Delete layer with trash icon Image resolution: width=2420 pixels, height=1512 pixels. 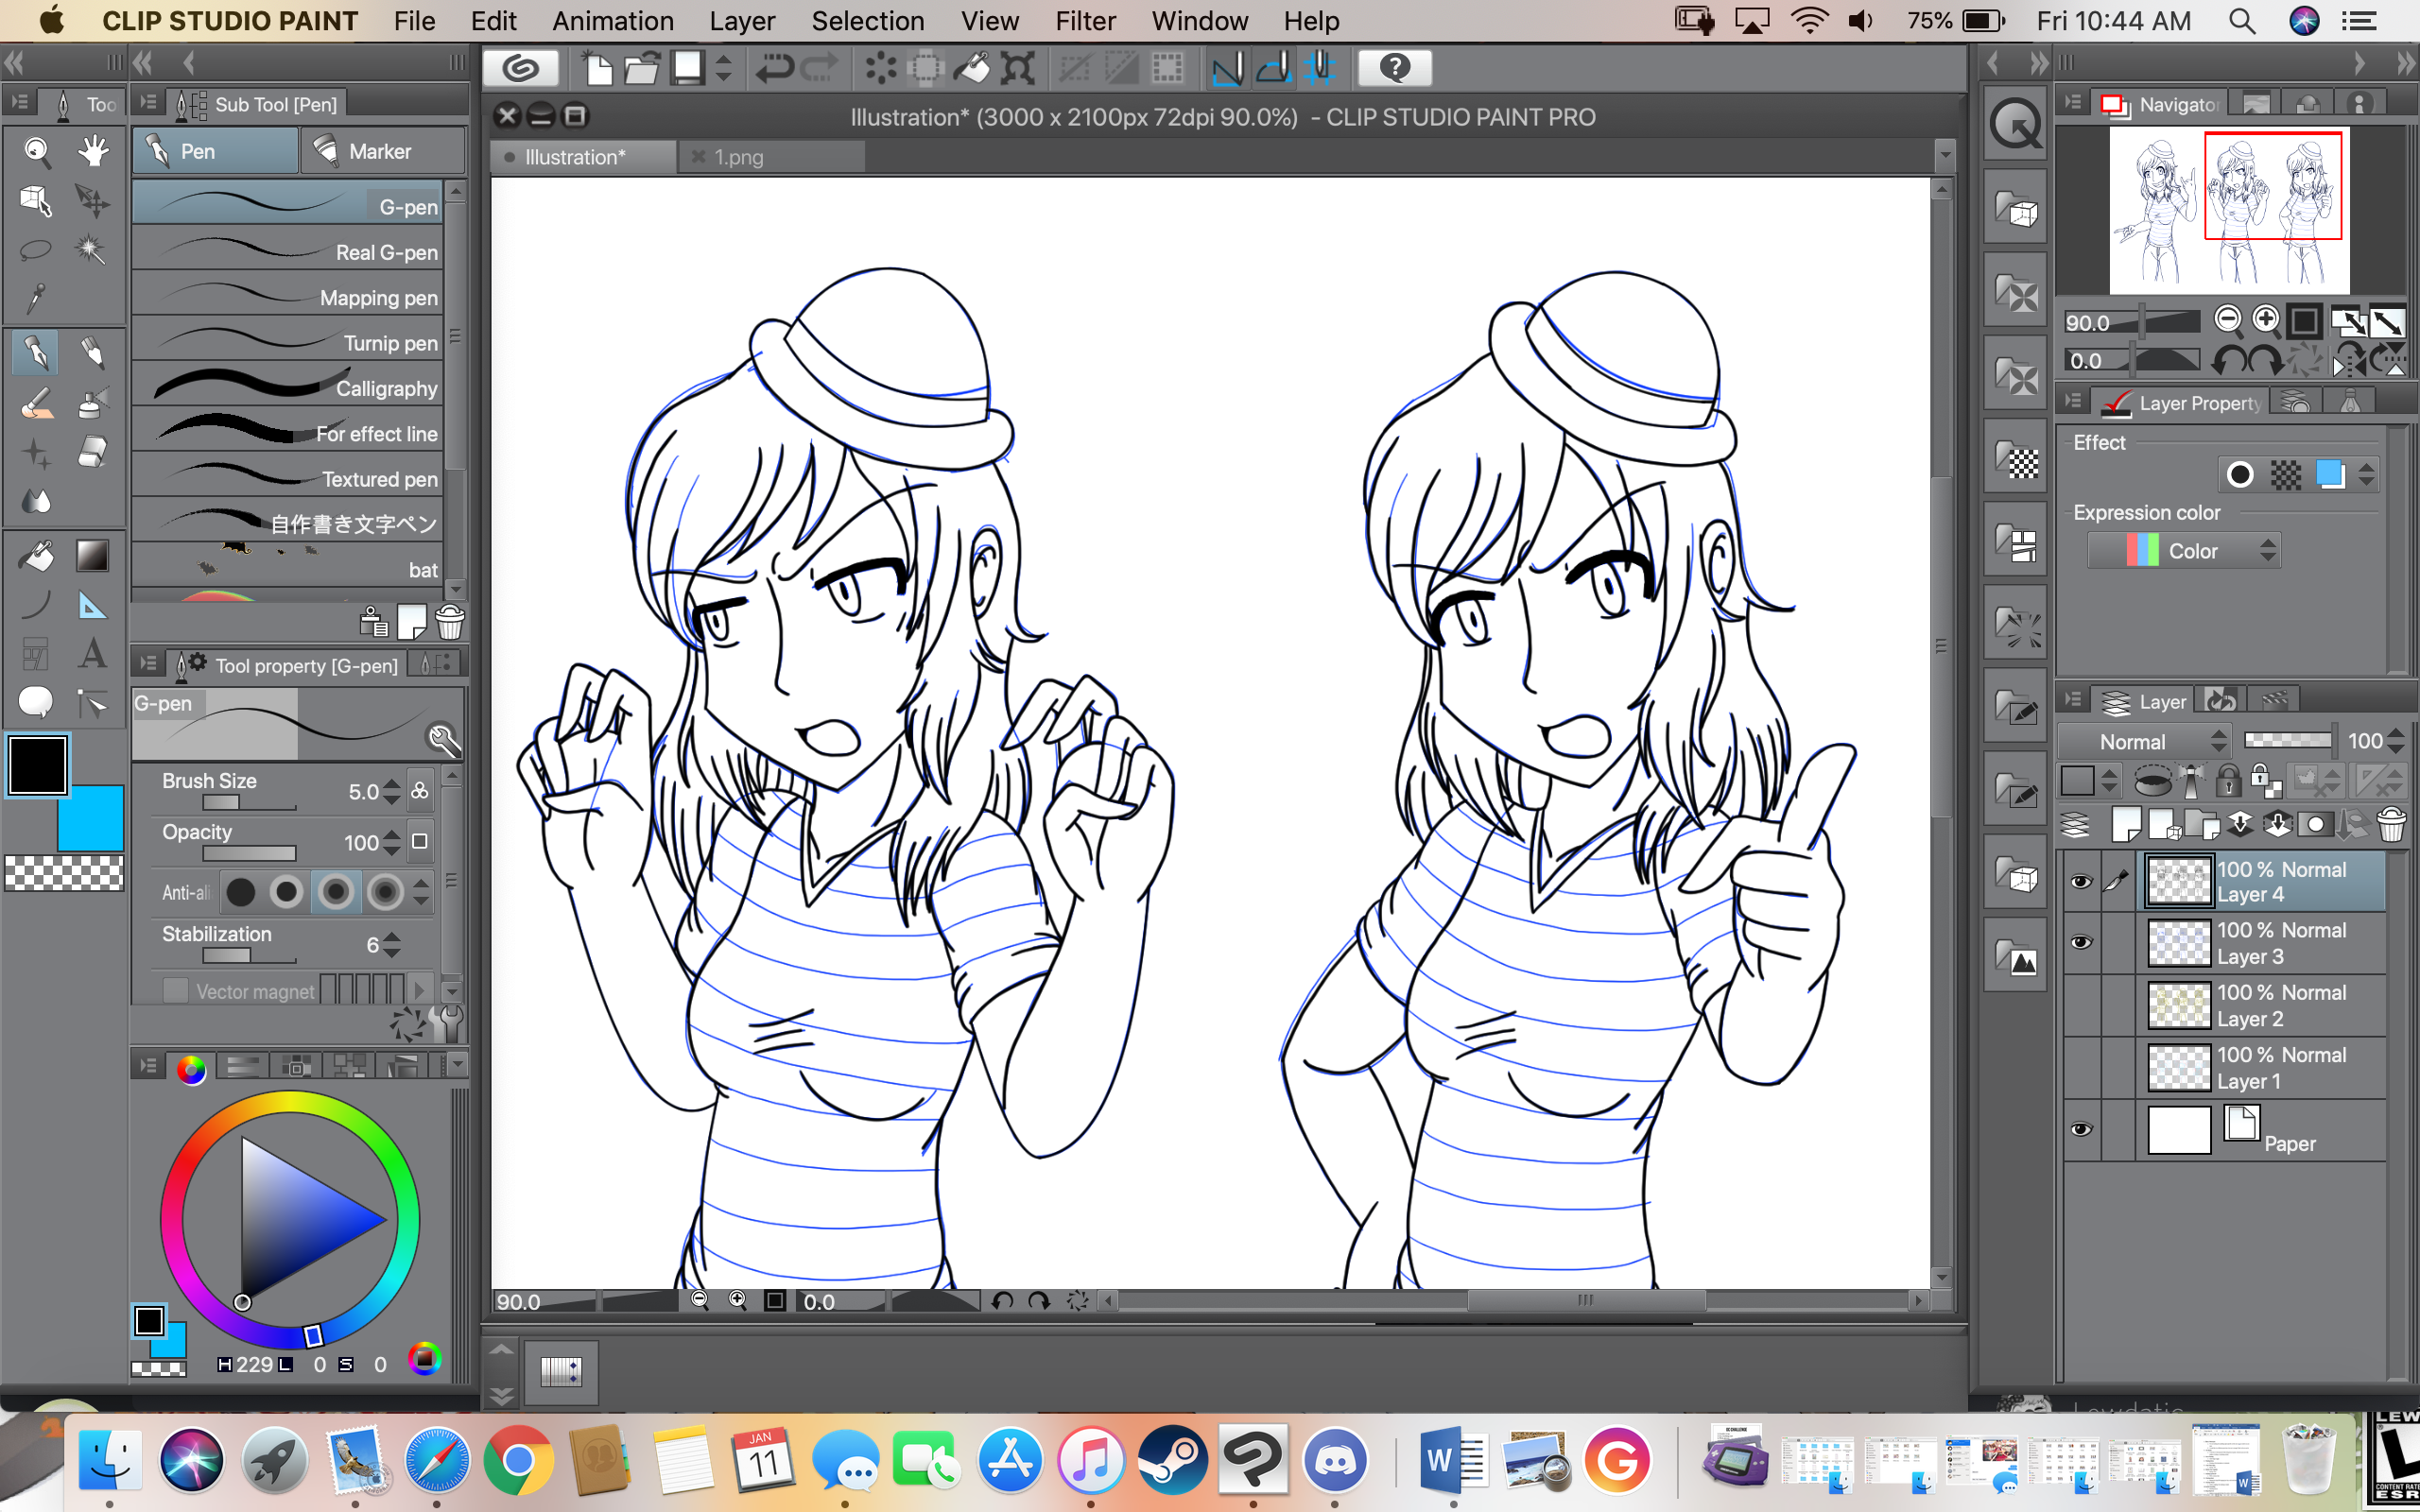pyautogui.click(x=2391, y=824)
